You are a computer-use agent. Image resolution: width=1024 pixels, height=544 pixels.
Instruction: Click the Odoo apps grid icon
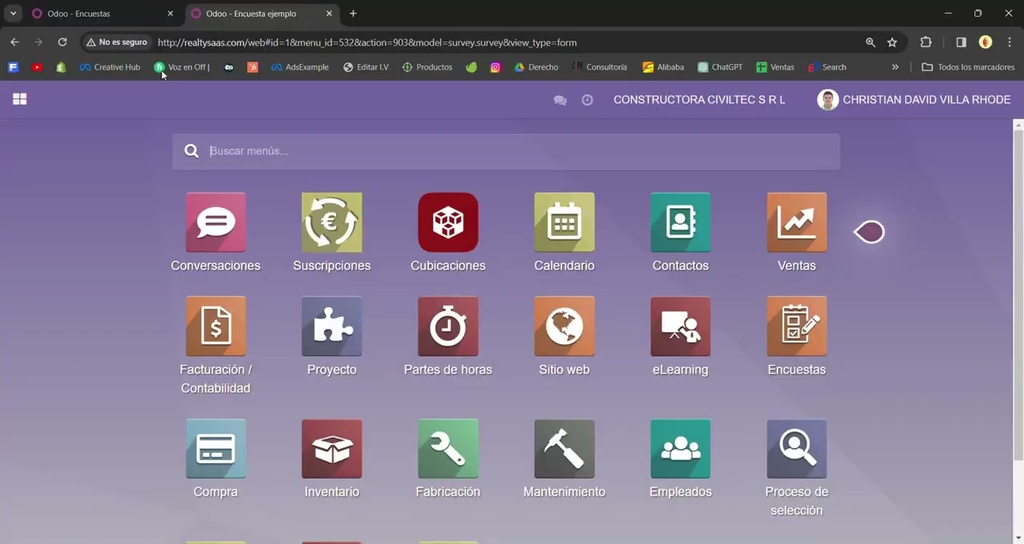click(20, 99)
